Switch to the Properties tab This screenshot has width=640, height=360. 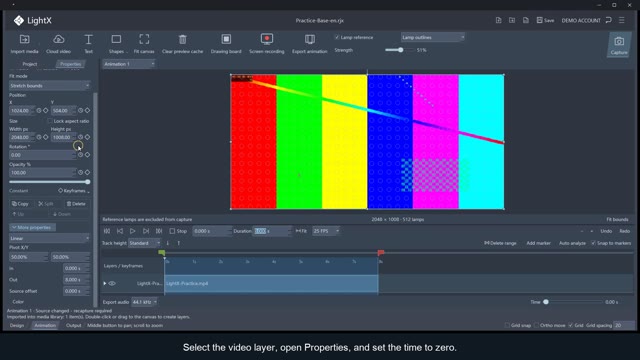click(70, 64)
